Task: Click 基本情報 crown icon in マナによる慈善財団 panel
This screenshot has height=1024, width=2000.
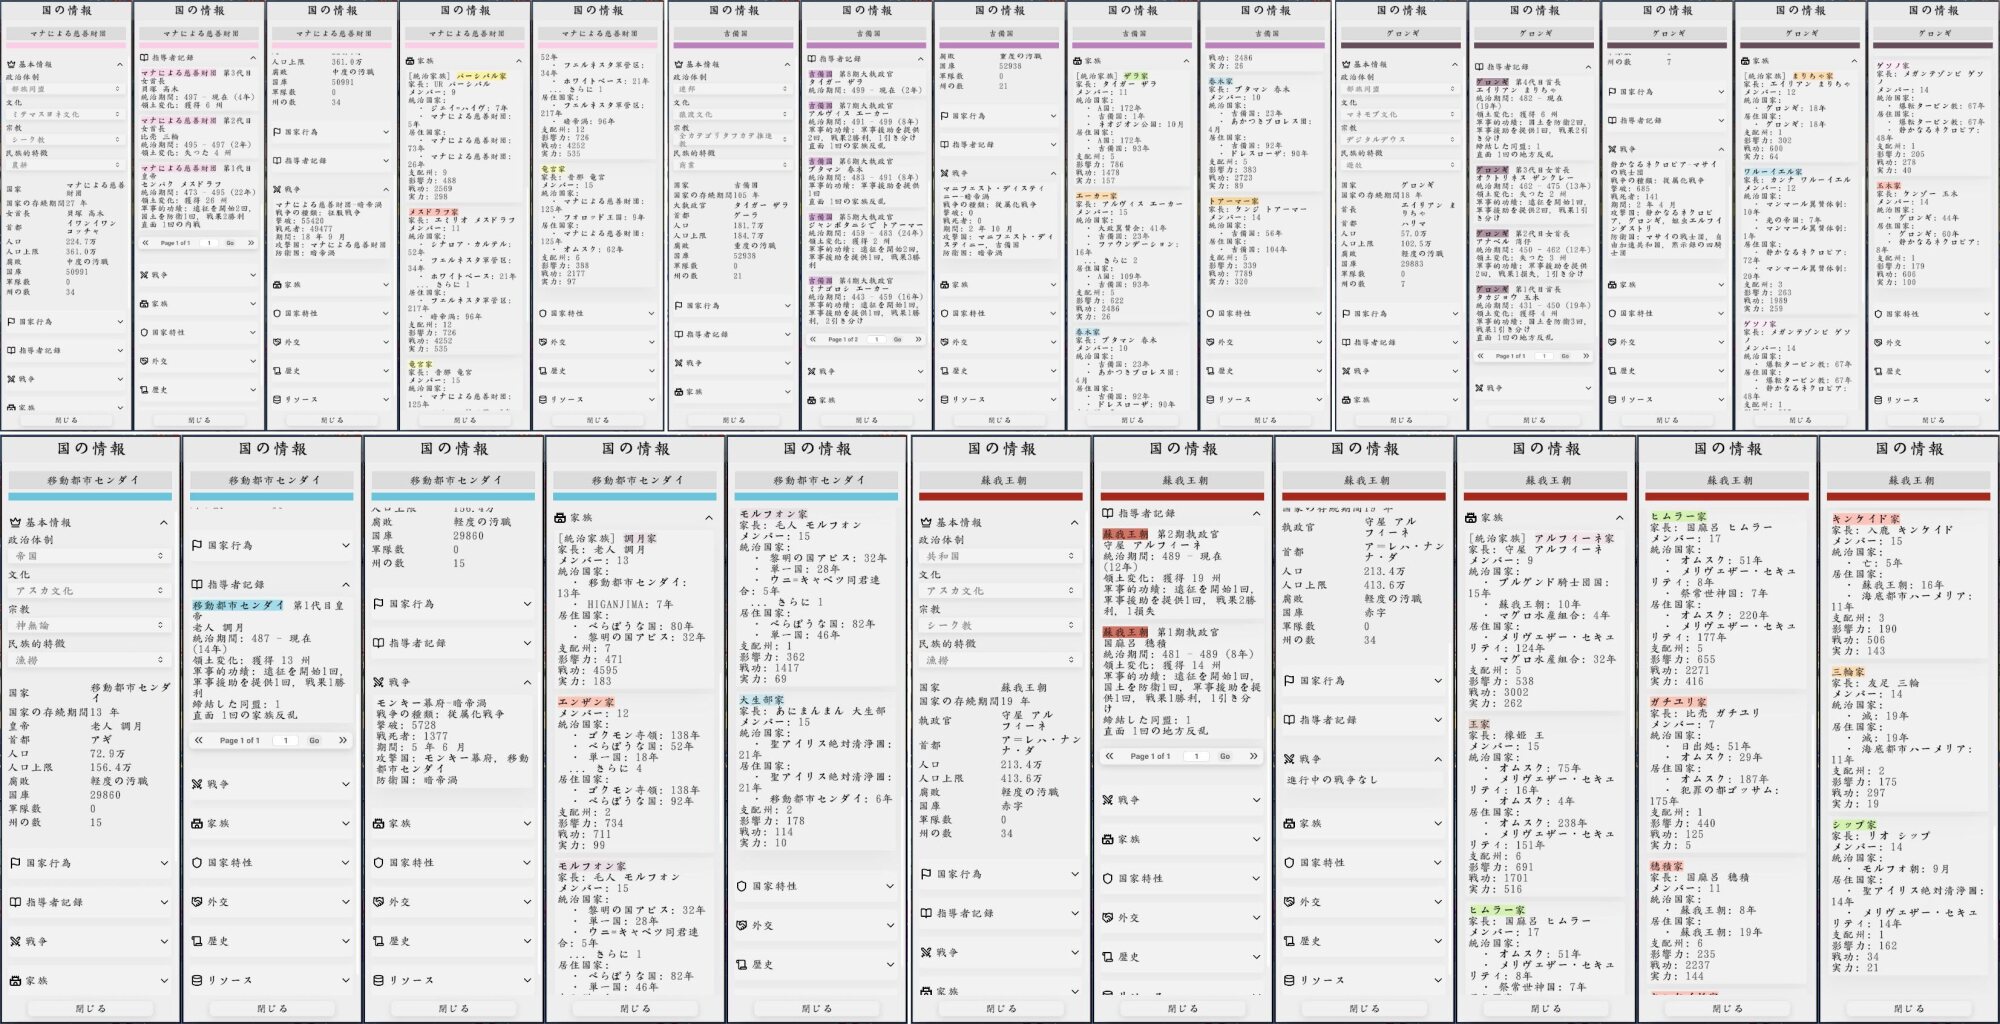Action: pyautogui.click(x=11, y=64)
